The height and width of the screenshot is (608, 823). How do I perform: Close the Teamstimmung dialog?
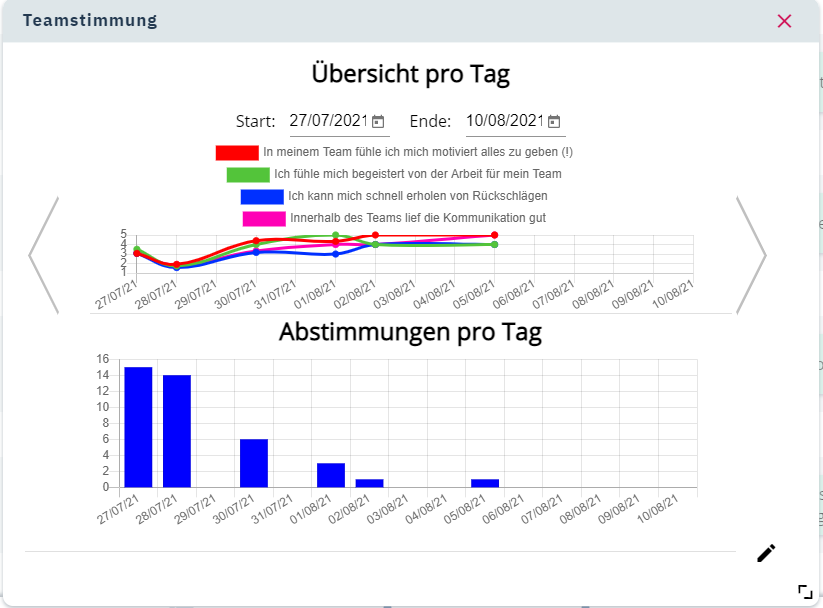pyautogui.click(x=784, y=21)
